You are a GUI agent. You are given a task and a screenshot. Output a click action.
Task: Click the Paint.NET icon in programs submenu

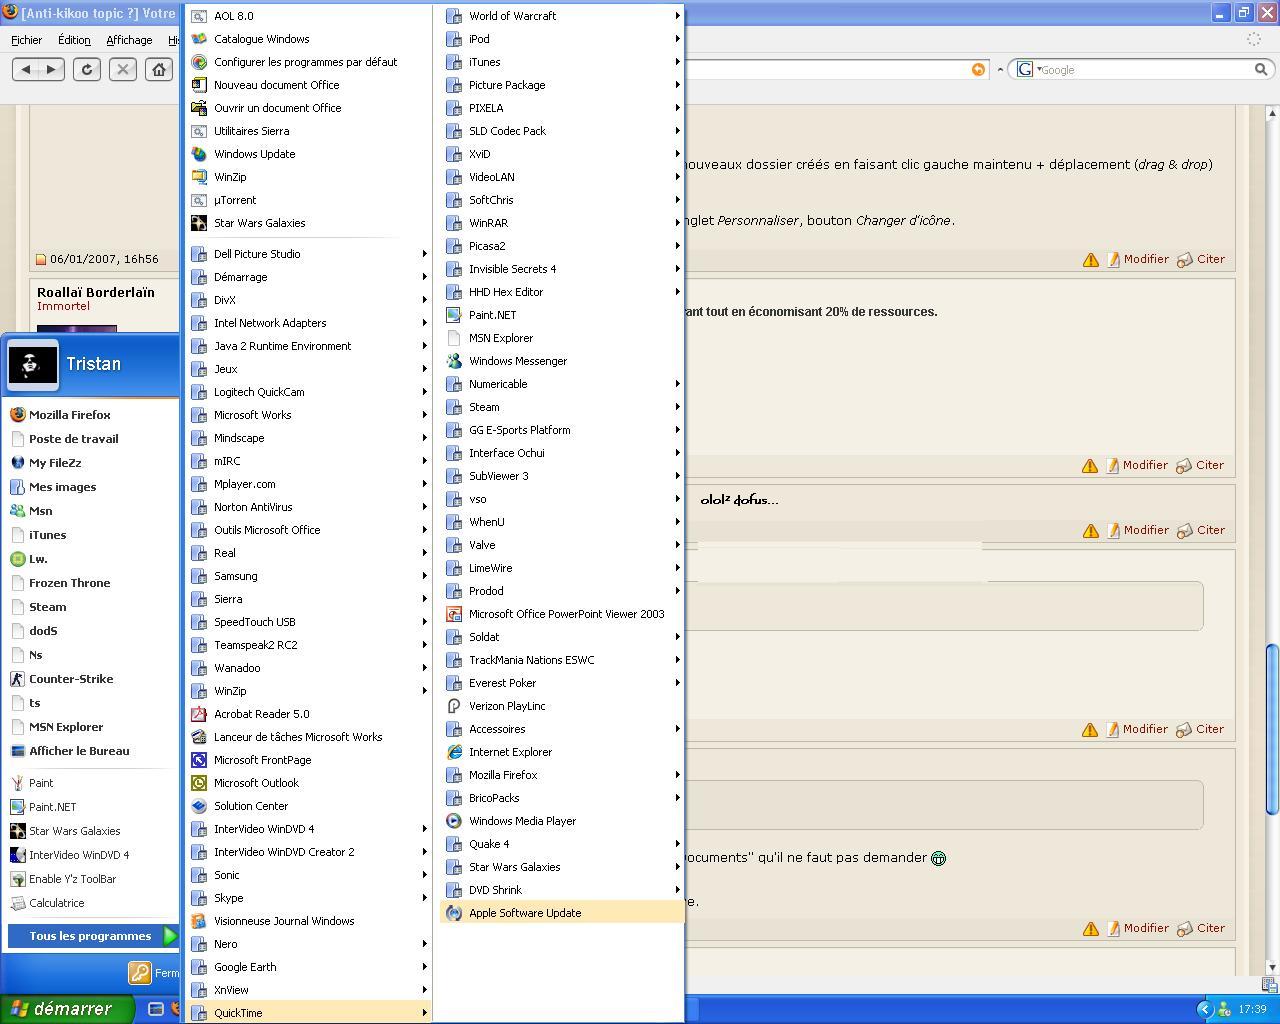(454, 315)
